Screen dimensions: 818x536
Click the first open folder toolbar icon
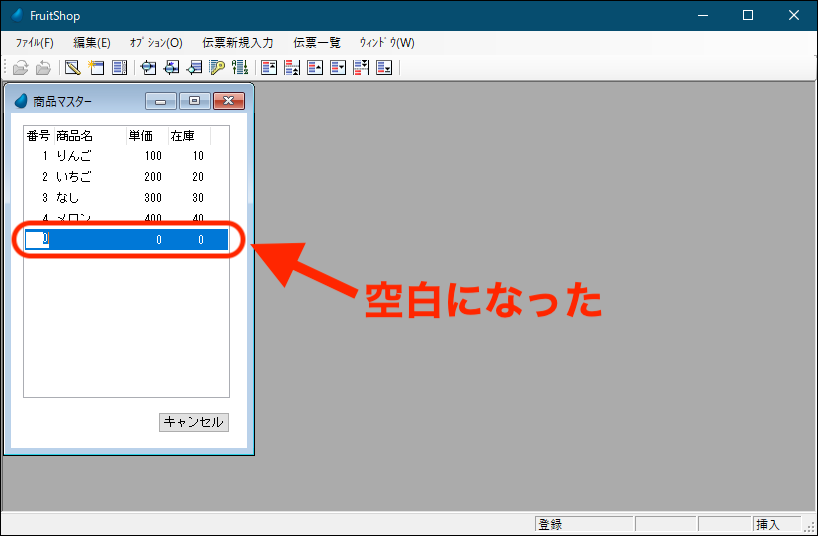point(20,68)
